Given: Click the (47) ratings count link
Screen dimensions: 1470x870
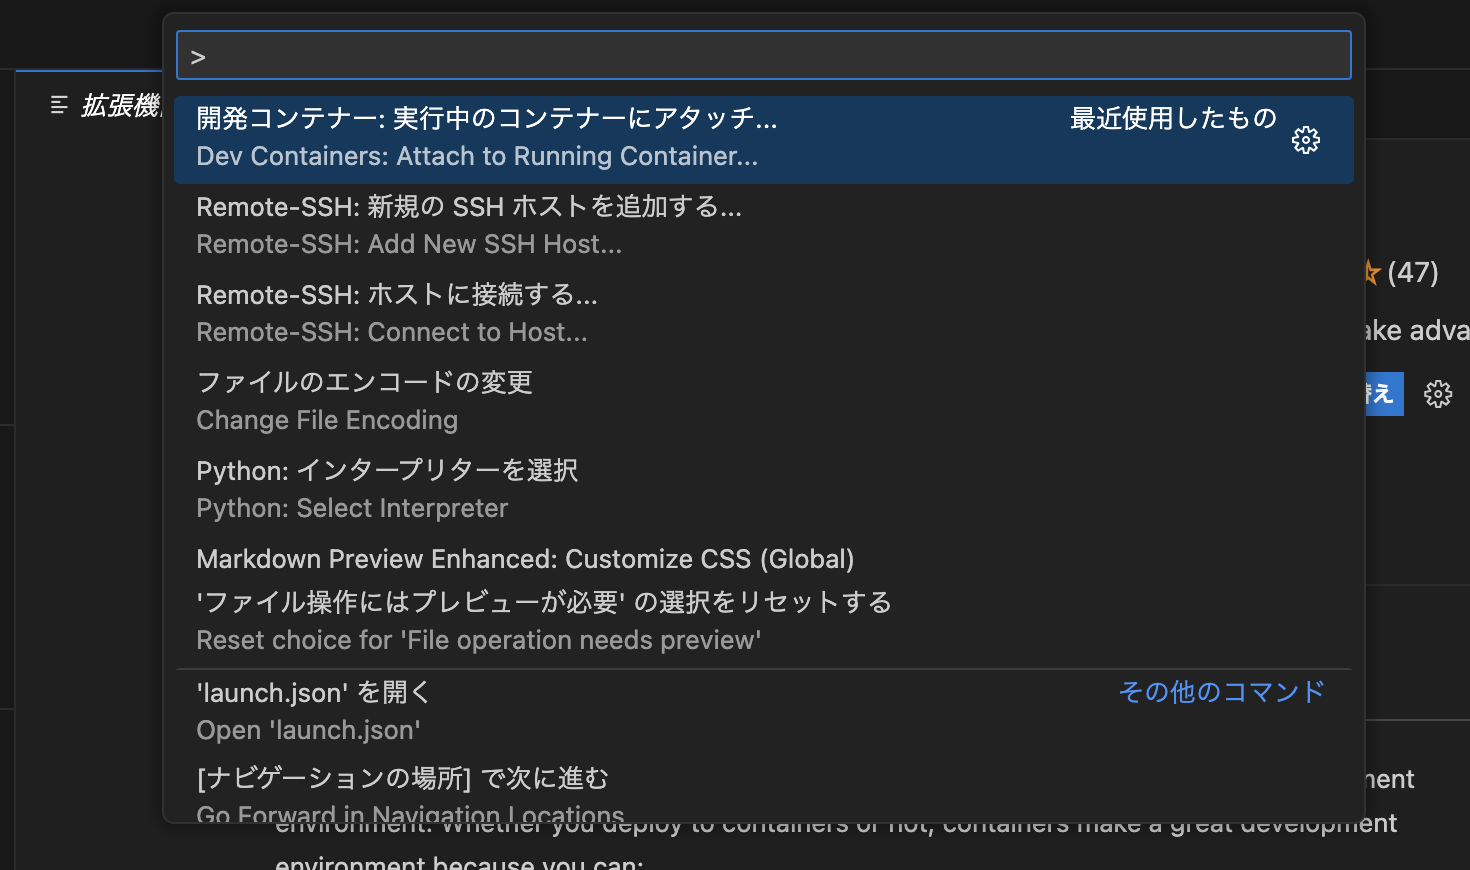Looking at the screenshot, I should pyautogui.click(x=1413, y=271).
